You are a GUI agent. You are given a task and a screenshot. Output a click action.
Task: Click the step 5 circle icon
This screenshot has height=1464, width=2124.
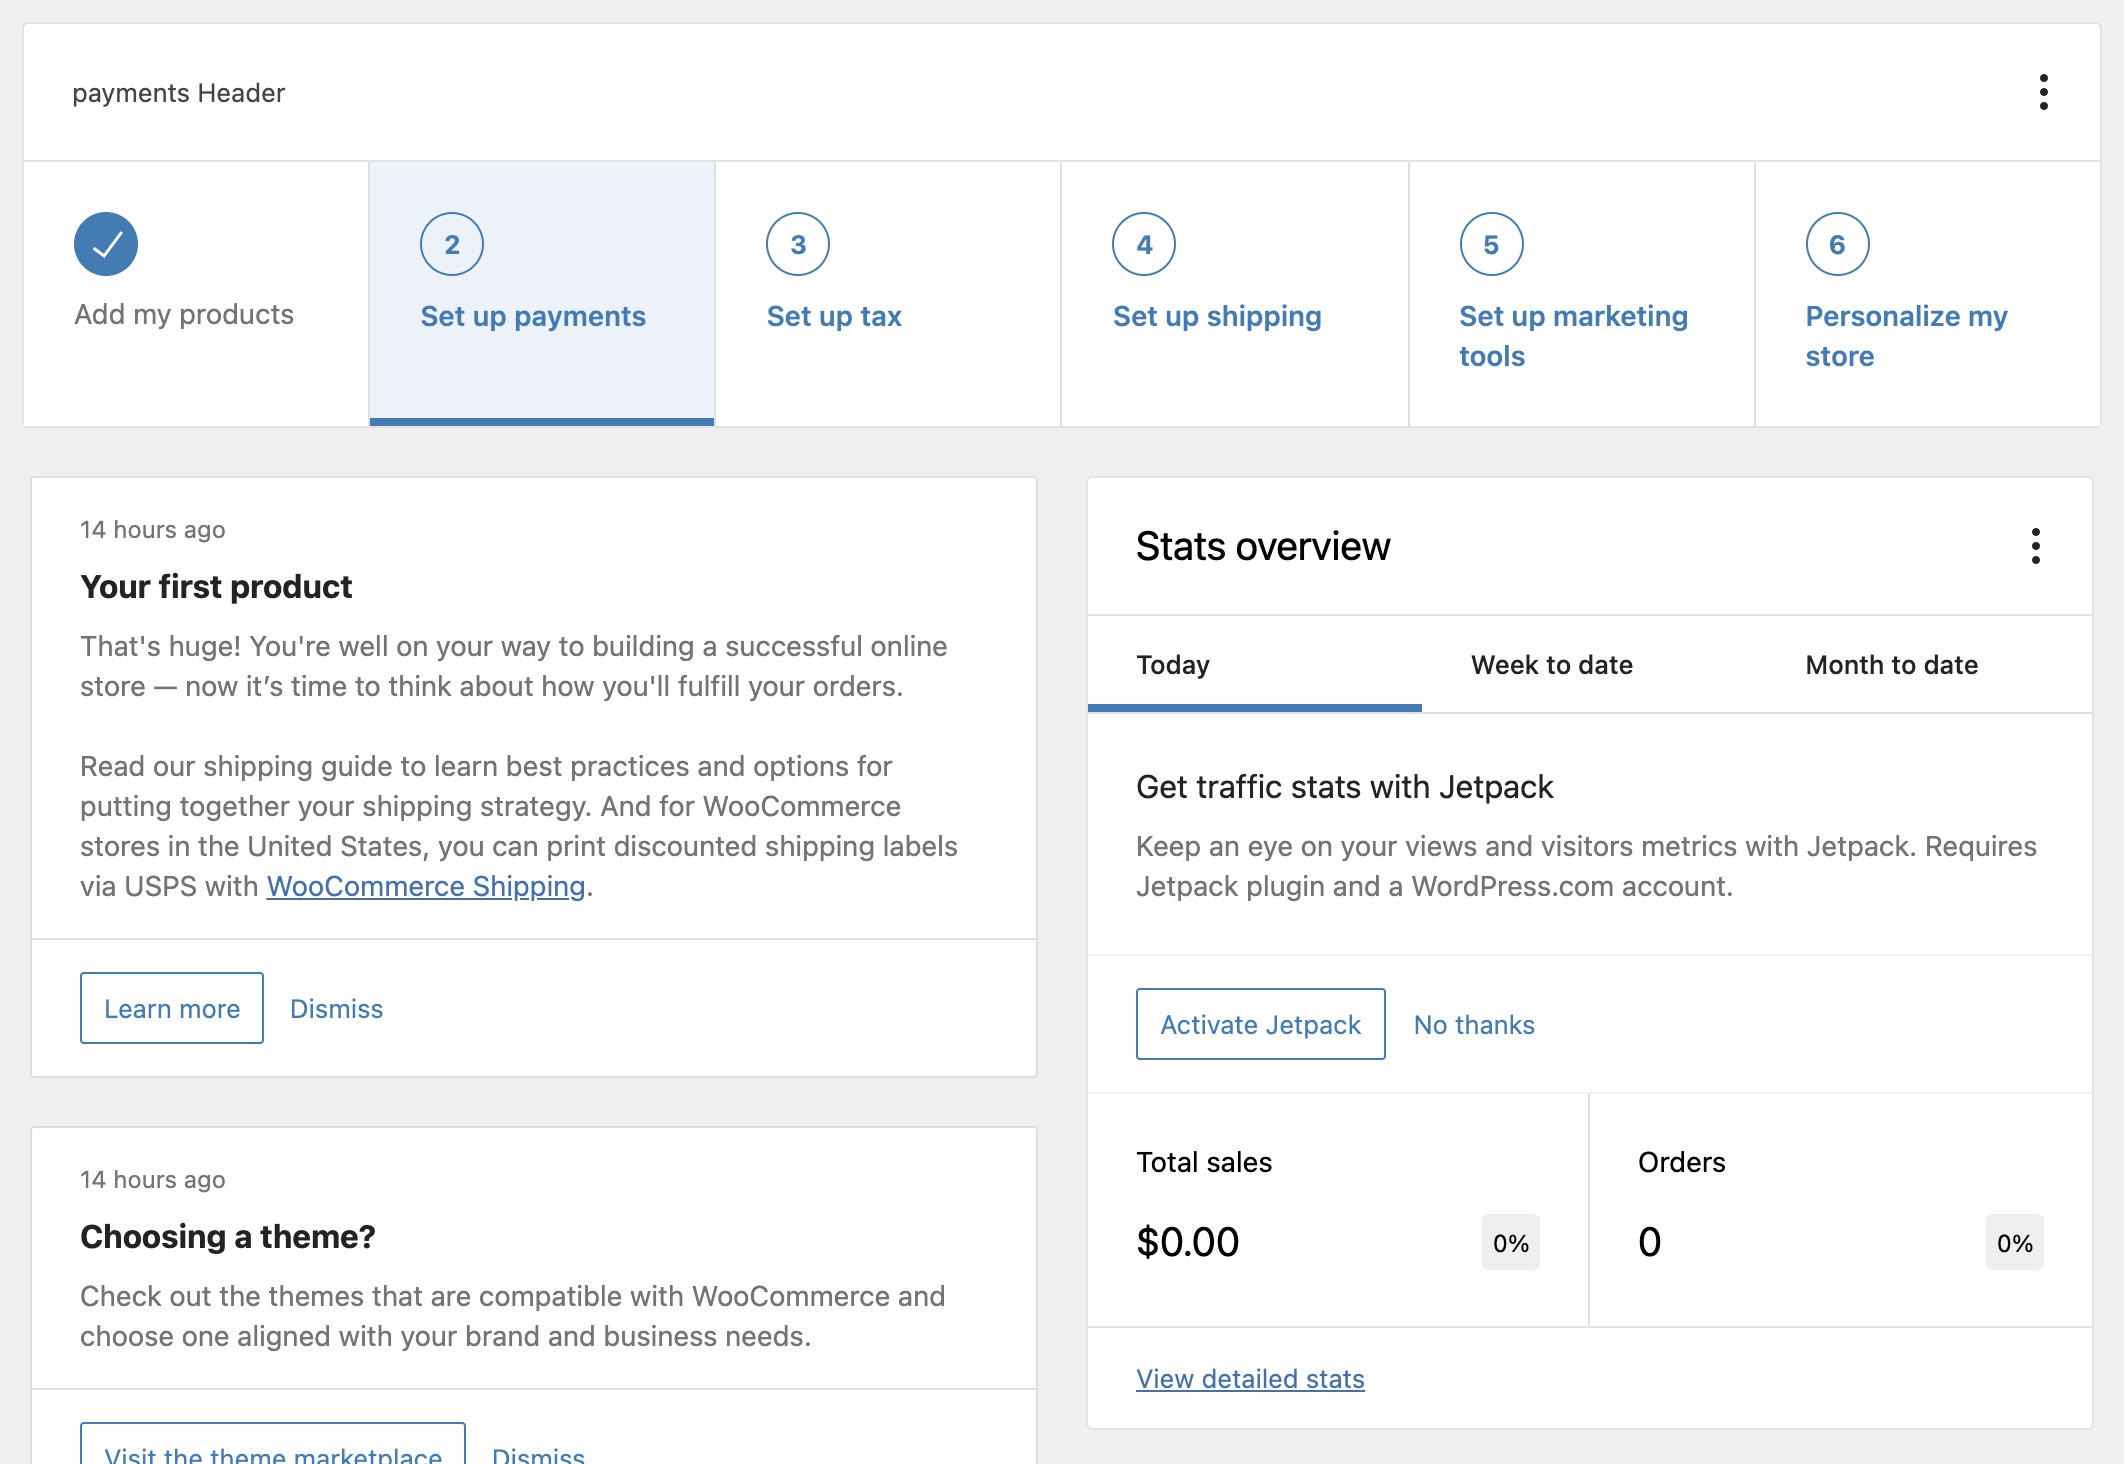[1491, 244]
